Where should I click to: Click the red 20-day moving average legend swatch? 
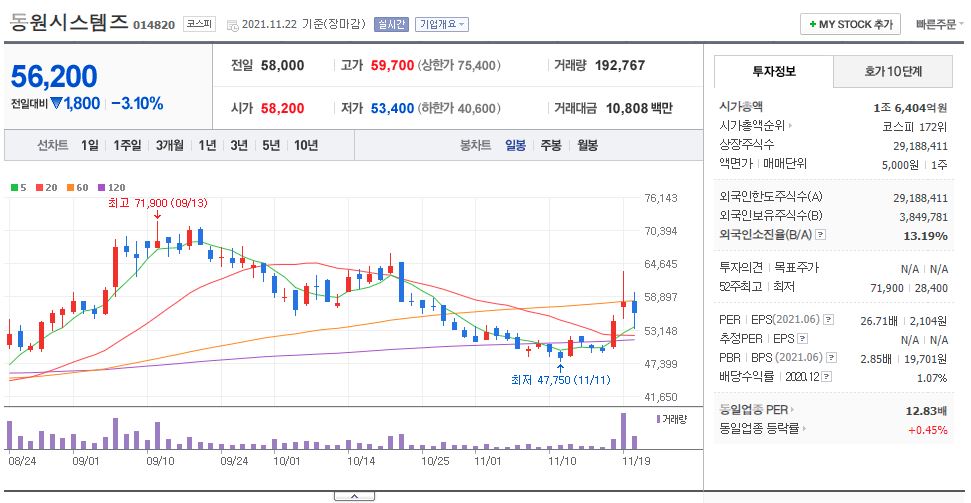click(x=39, y=188)
